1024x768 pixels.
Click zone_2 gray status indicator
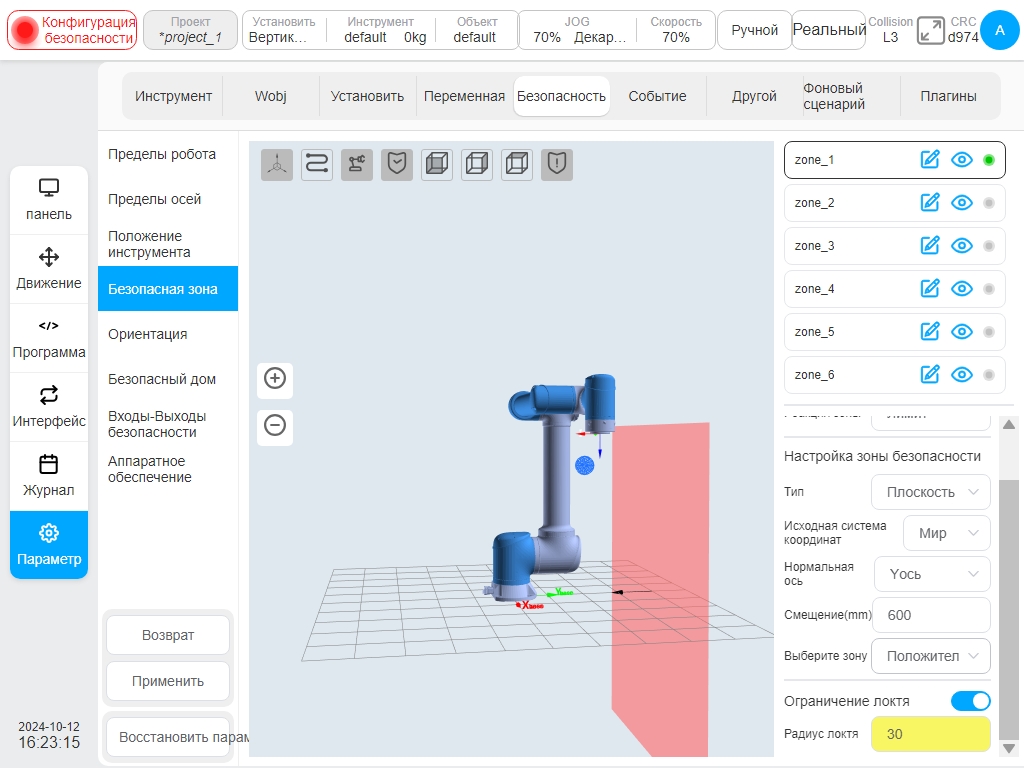point(989,203)
